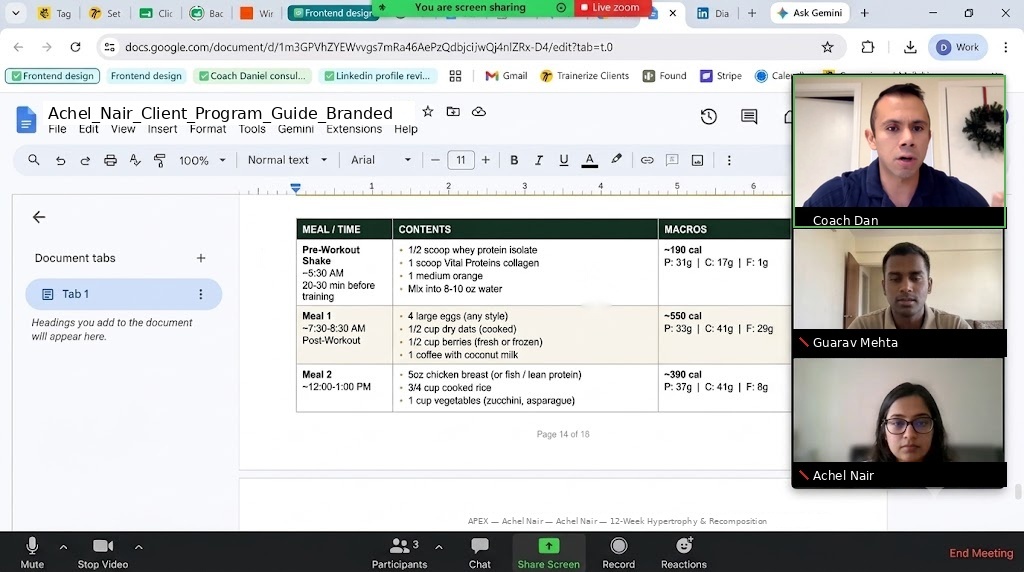
Task: Star the document next to title
Action: point(428,112)
